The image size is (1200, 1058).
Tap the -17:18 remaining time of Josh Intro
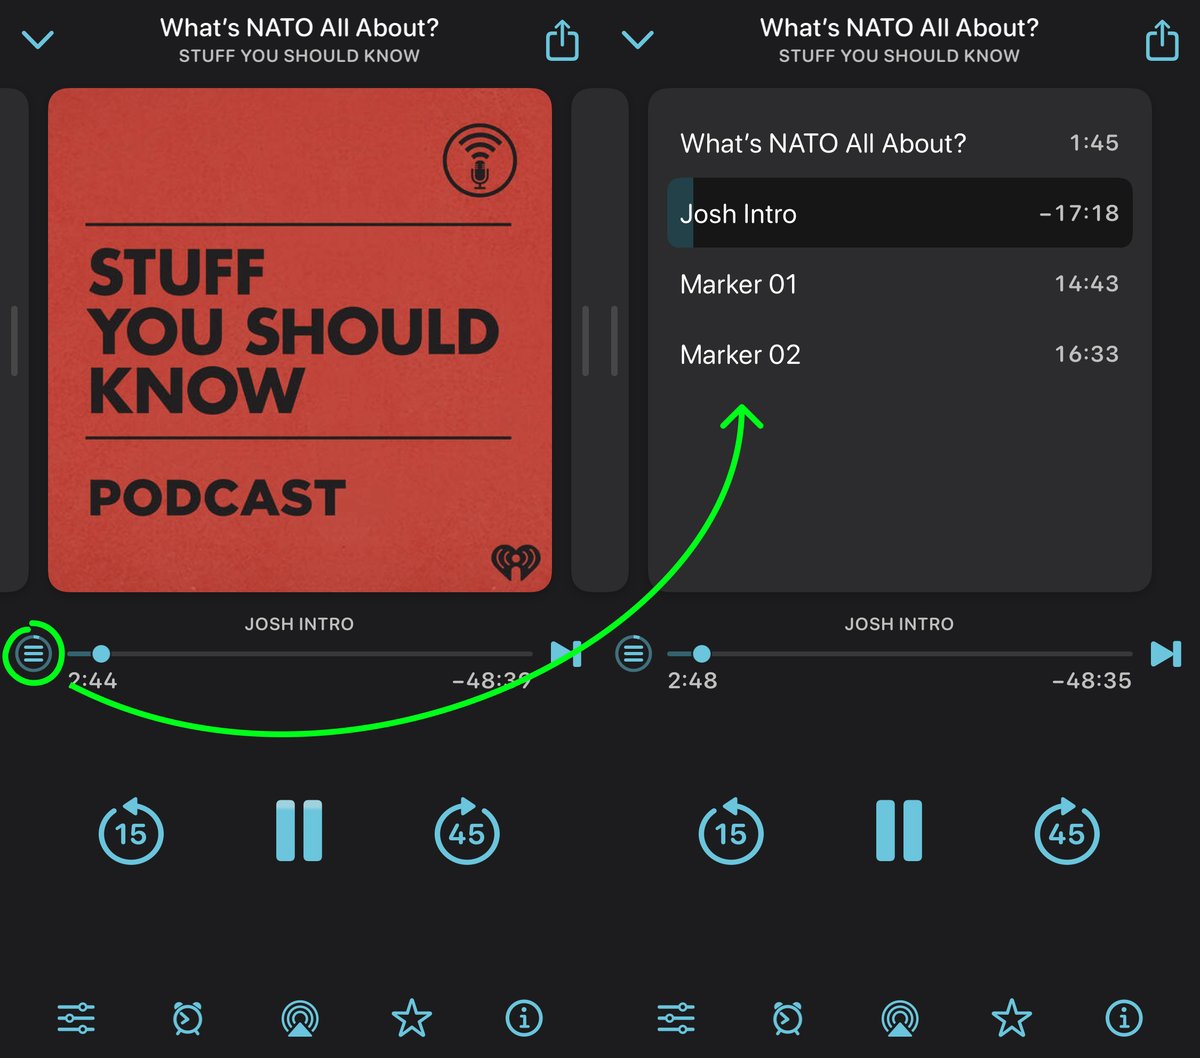[x=1079, y=213]
